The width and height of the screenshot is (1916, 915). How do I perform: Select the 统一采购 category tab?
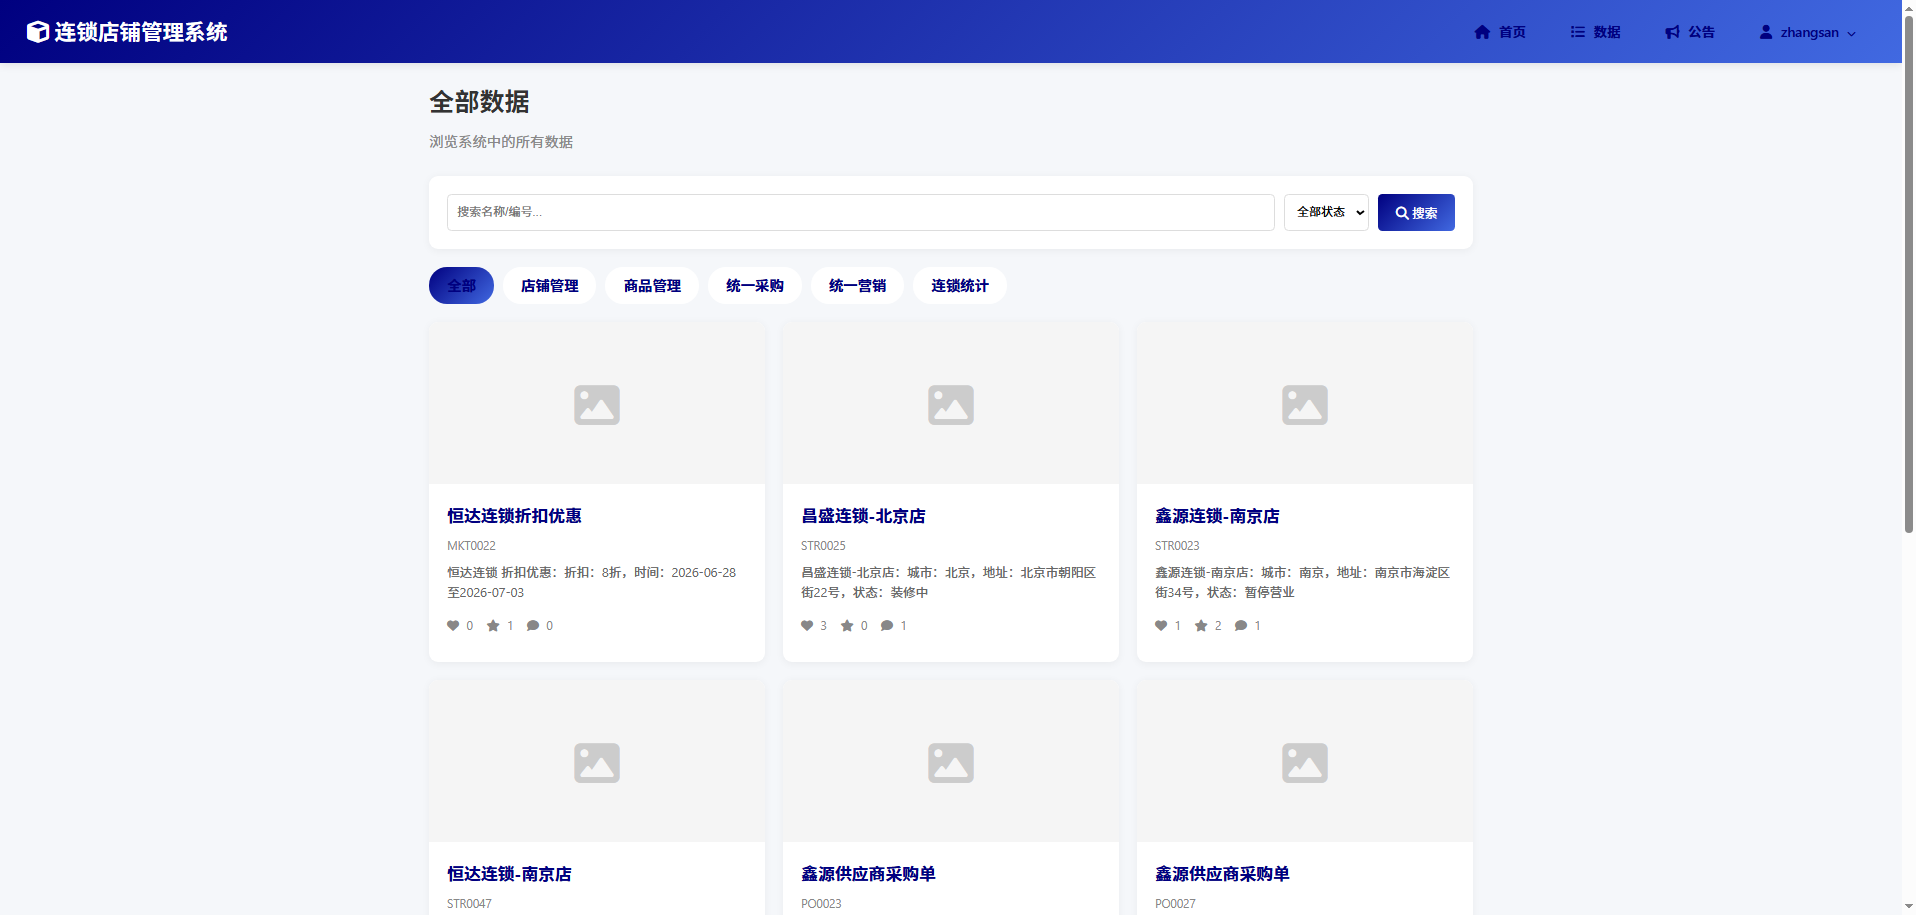coord(755,286)
